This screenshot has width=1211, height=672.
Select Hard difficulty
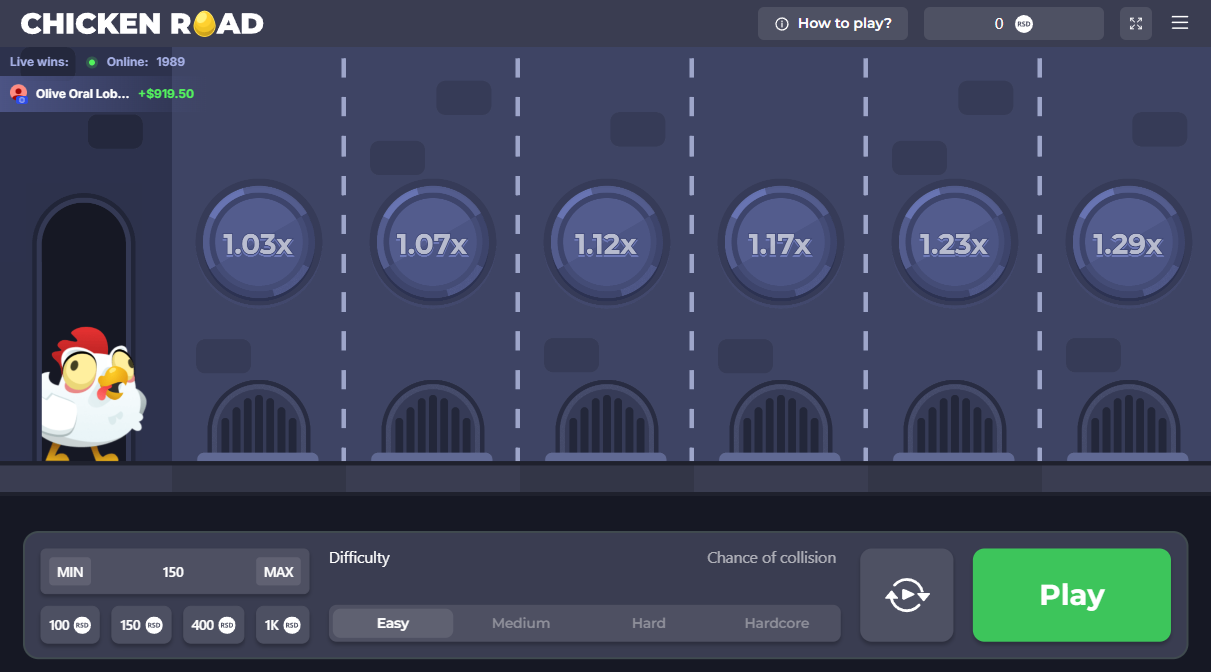tap(649, 623)
